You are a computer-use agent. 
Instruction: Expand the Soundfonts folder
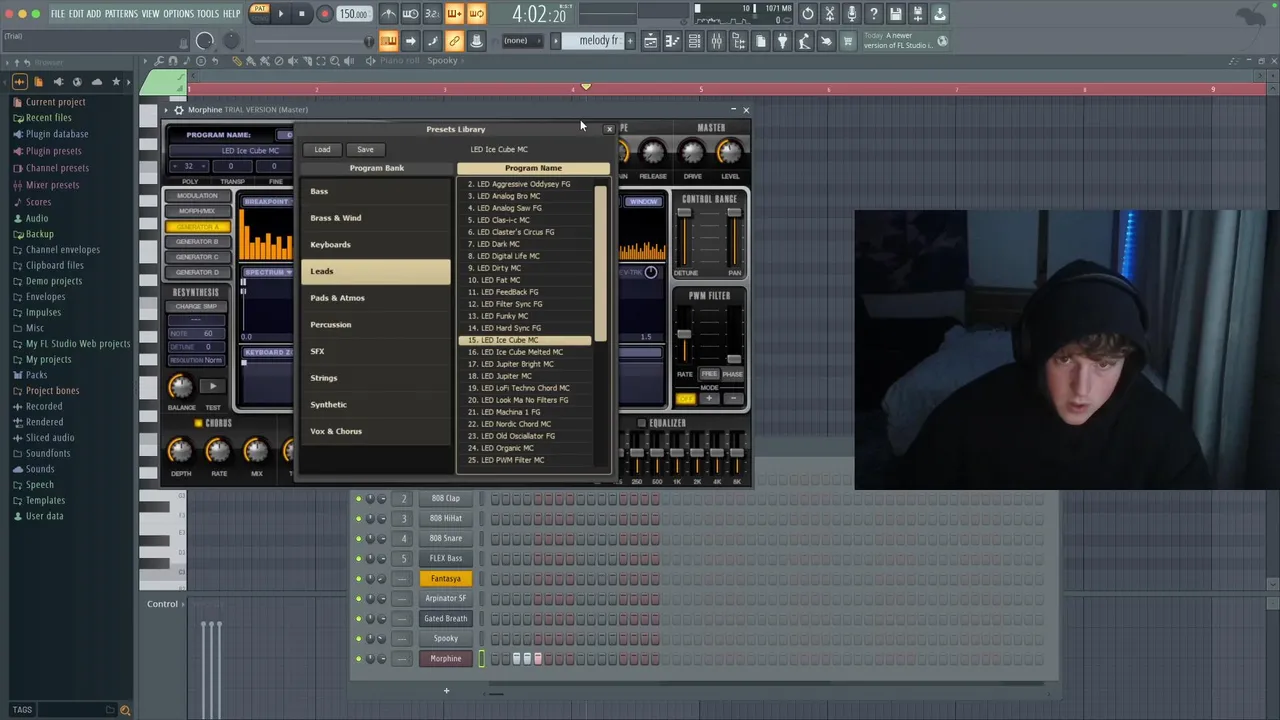click(48, 453)
